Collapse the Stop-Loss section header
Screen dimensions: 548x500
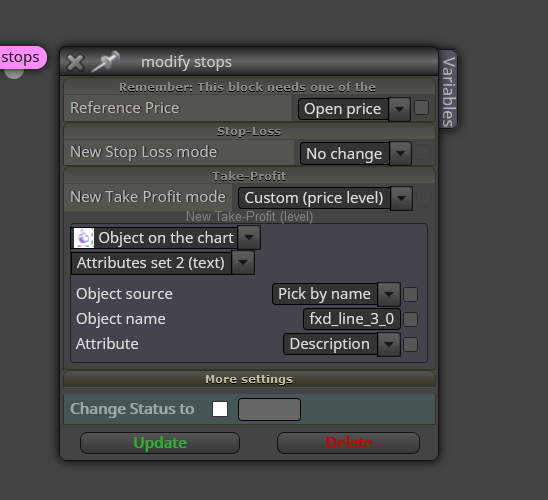point(249,131)
